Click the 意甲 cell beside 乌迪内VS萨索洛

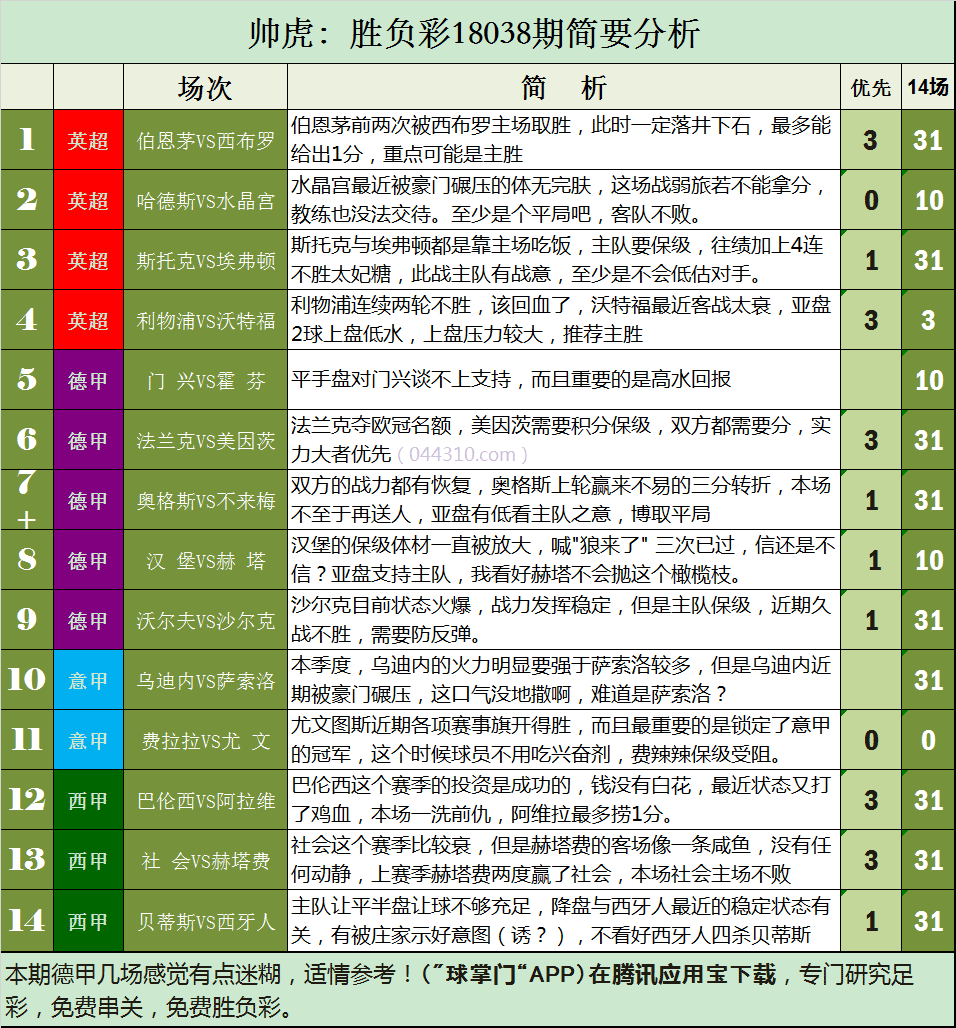click(x=89, y=680)
